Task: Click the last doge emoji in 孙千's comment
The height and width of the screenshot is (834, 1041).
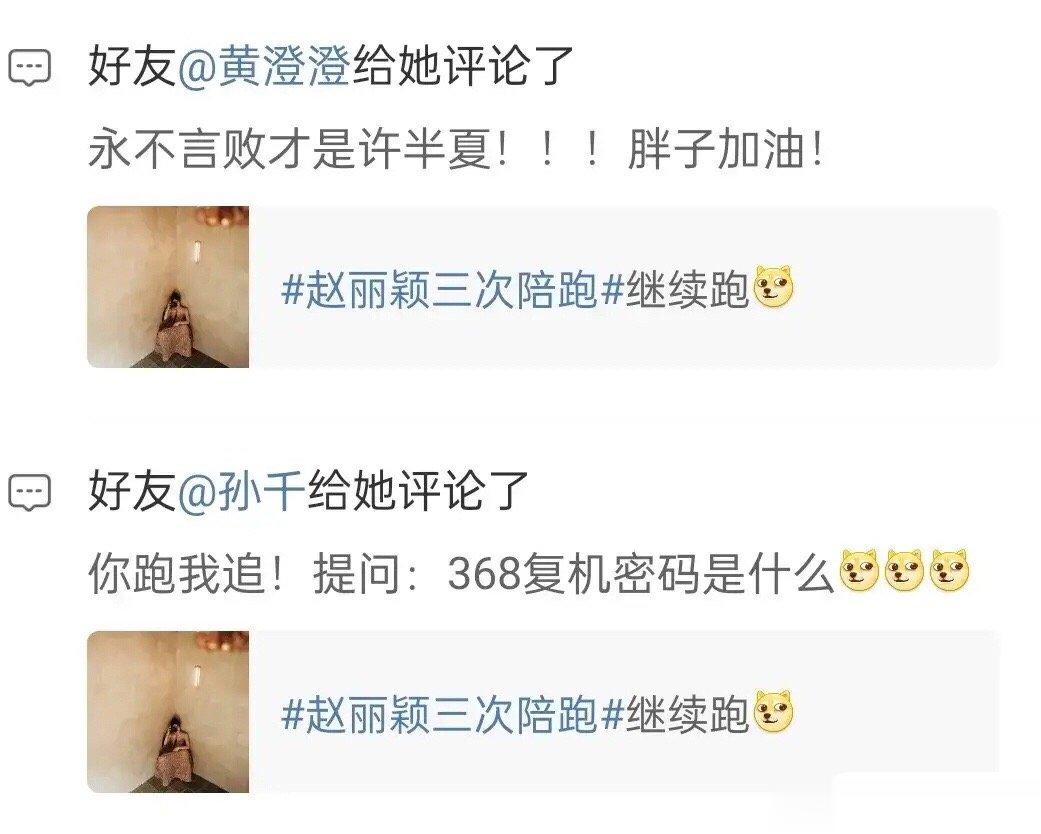Action: pyautogui.click(x=950, y=571)
